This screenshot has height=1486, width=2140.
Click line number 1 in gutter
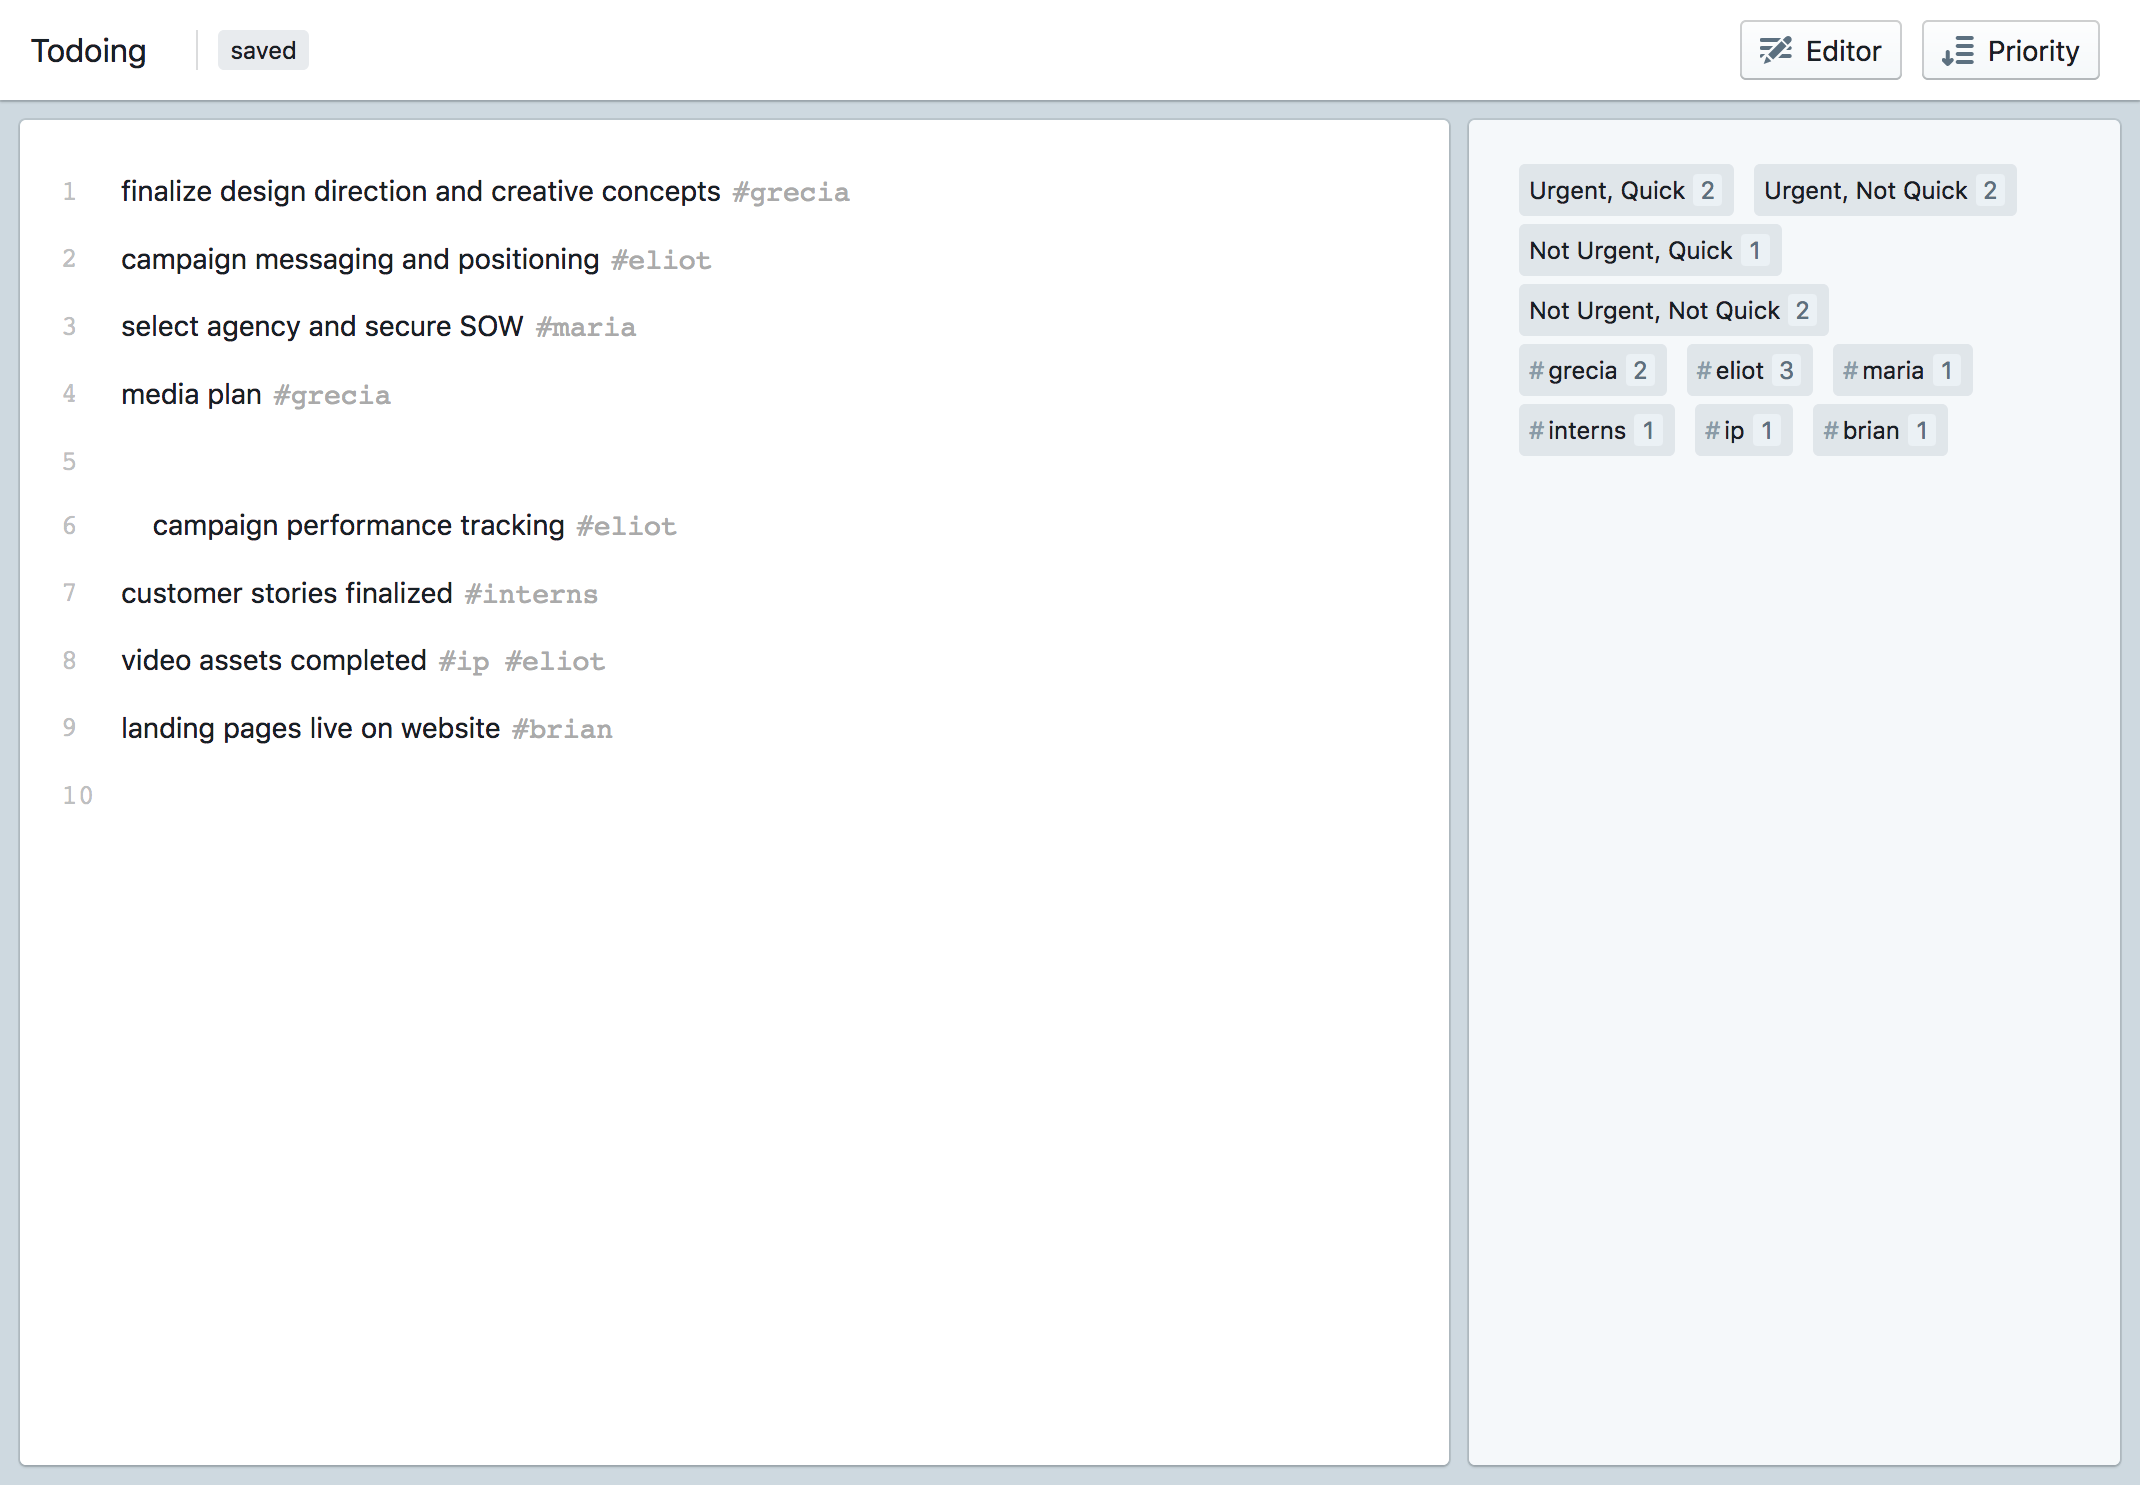point(69,191)
